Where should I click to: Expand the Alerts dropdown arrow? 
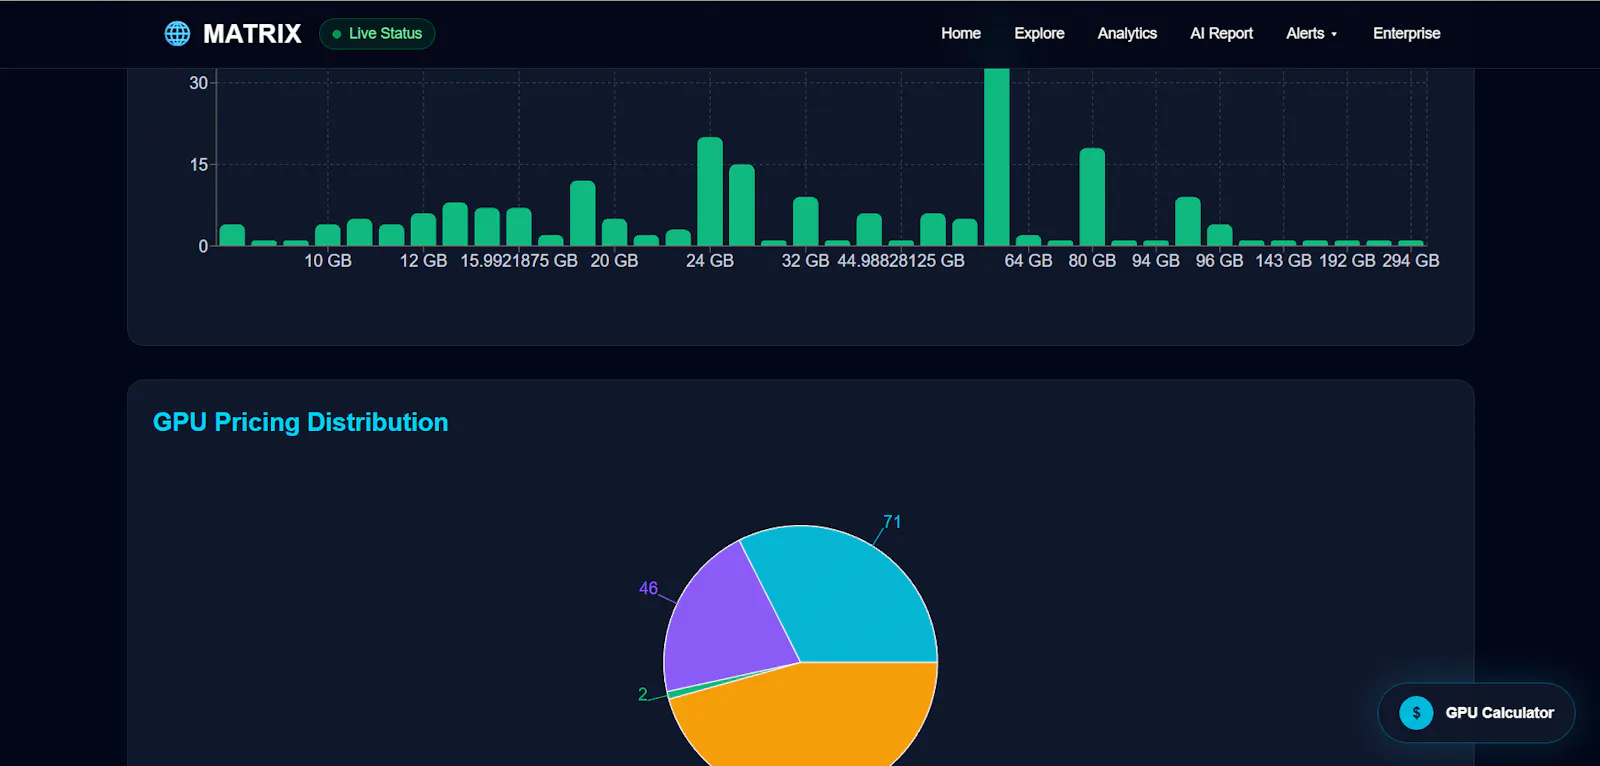pyautogui.click(x=1334, y=34)
